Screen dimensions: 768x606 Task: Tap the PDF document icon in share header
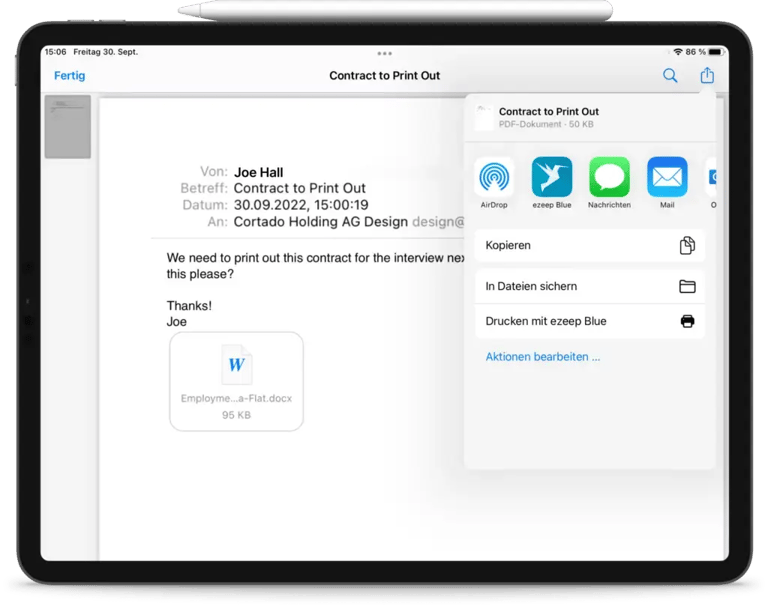[x=483, y=117]
